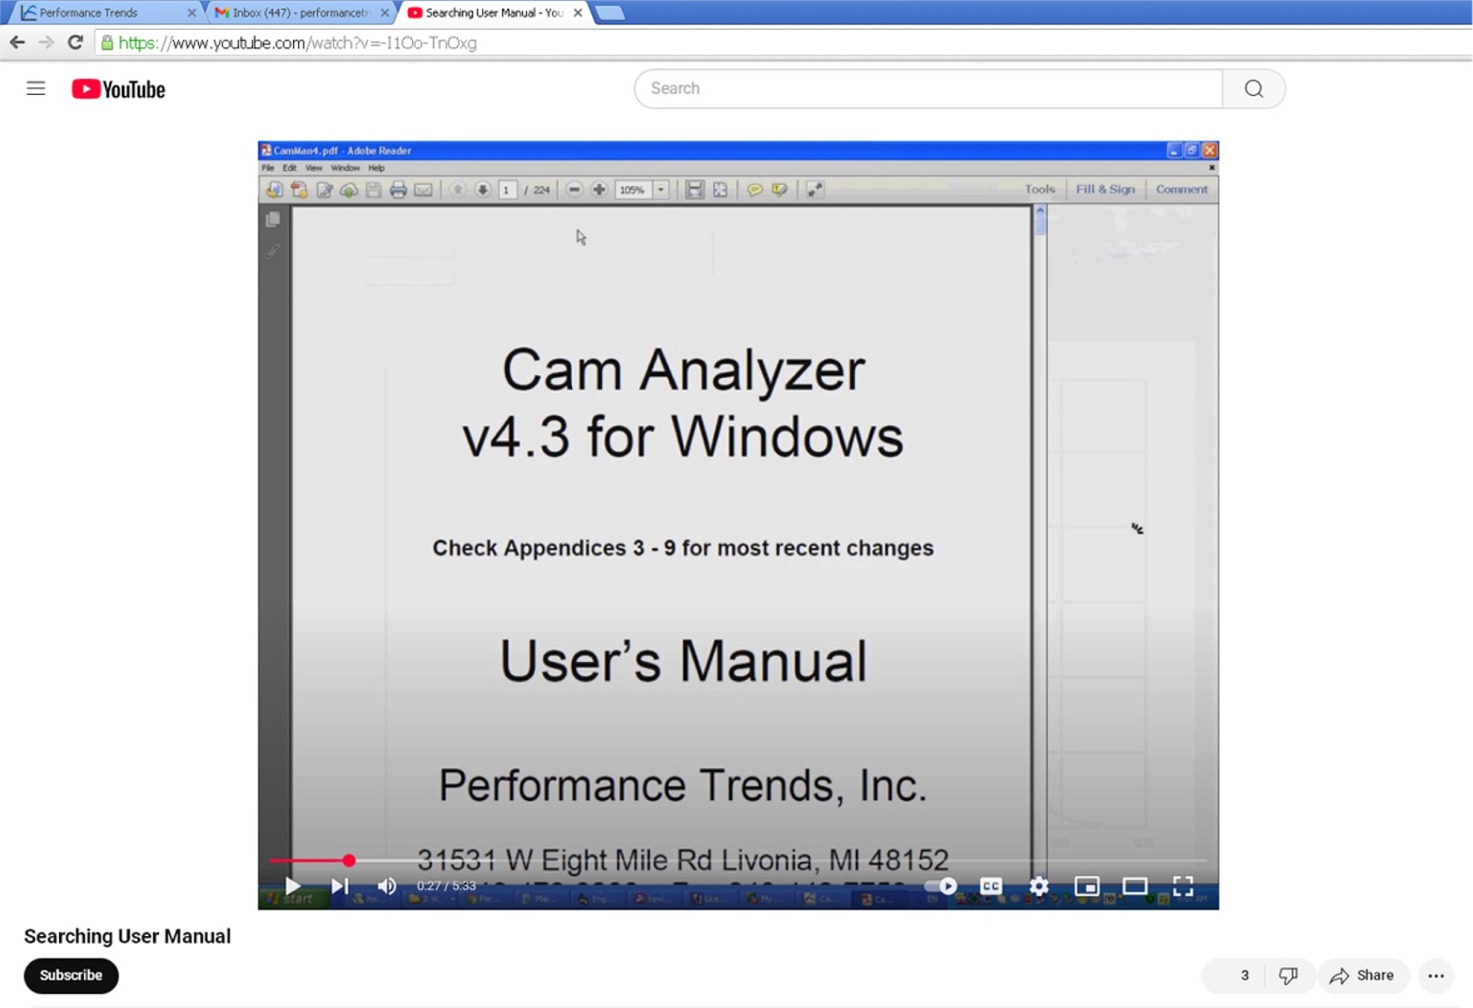
Task: Click the YouTube search magnifier button
Action: pos(1253,89)
